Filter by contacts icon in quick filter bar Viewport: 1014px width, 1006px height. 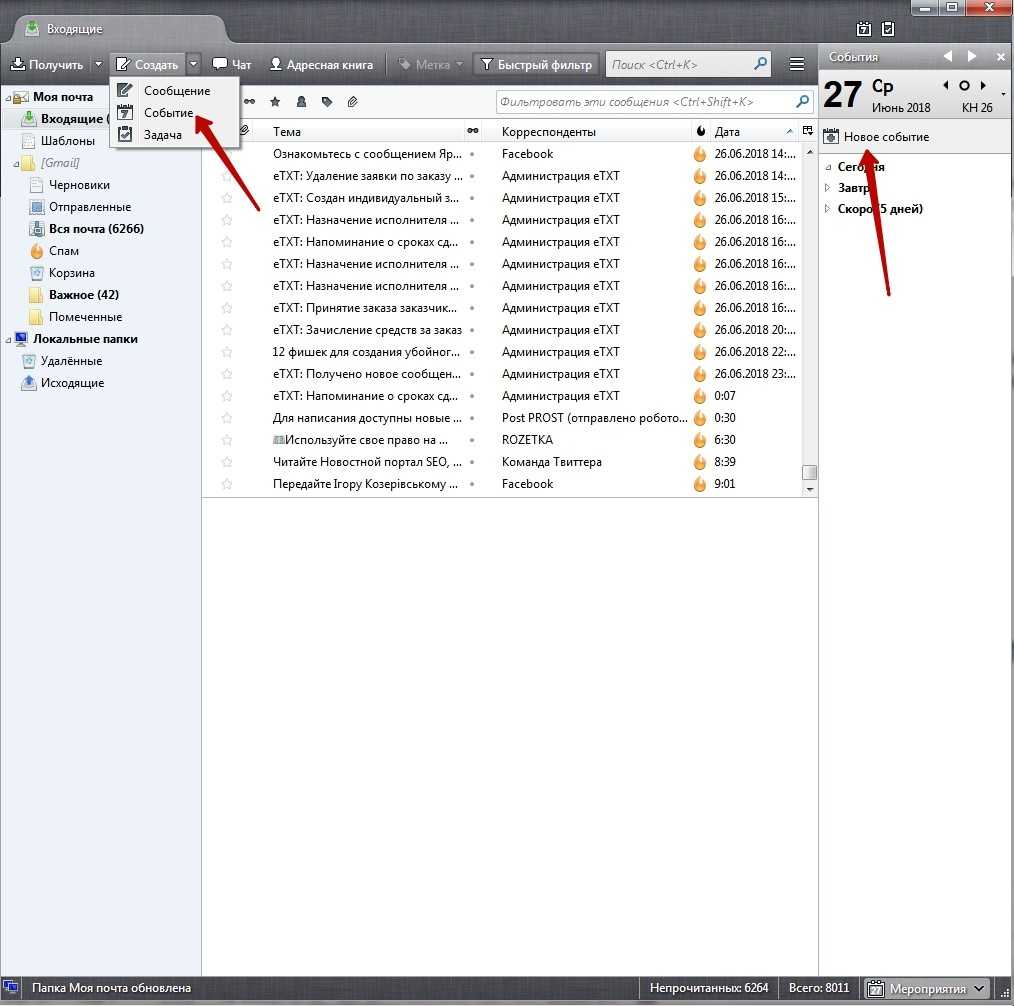tap(301, 102)
